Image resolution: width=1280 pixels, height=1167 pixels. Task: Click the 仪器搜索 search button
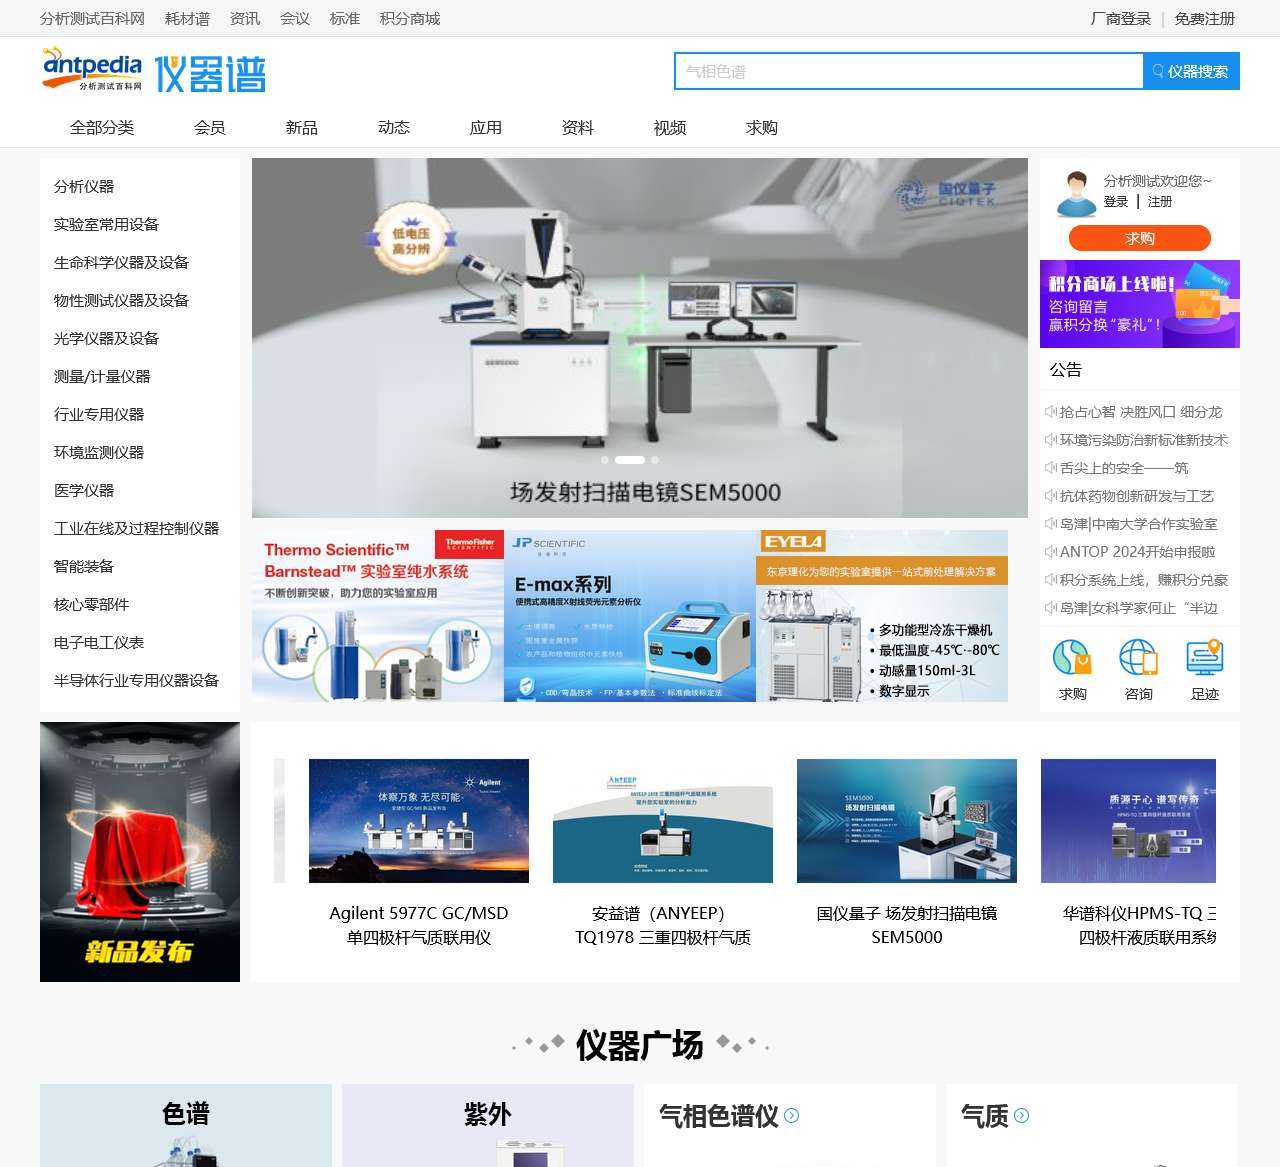1191,71
